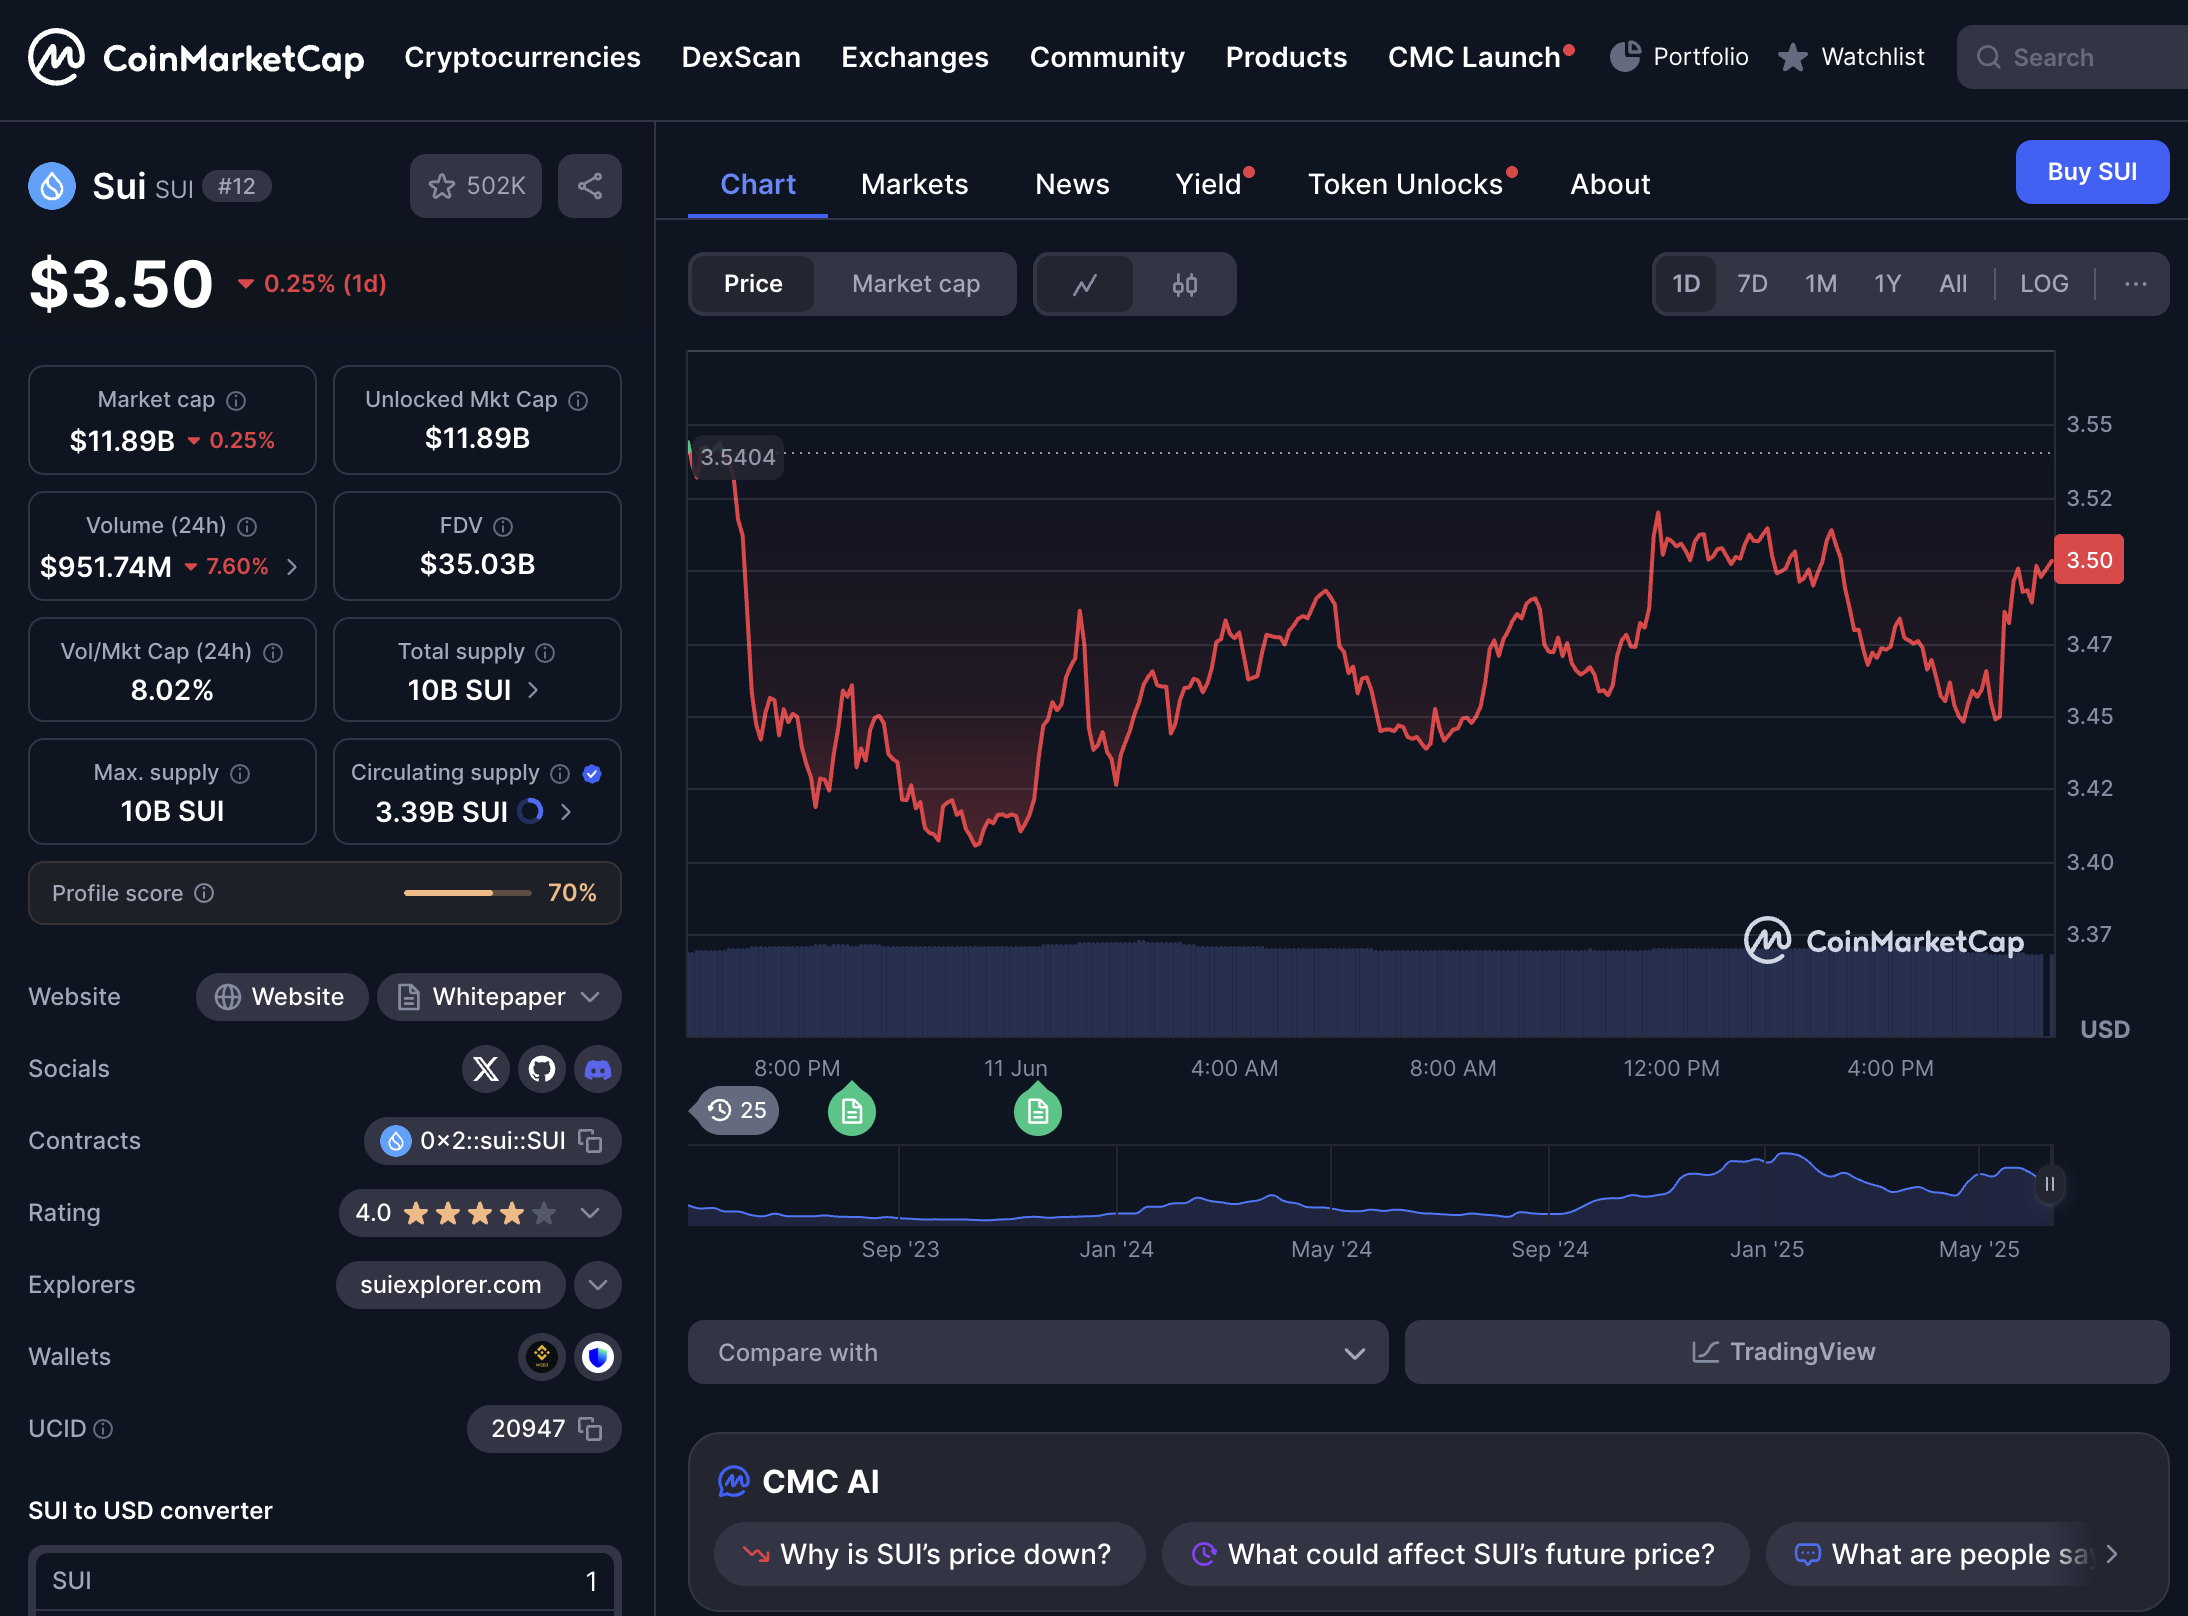Click the Circulating supply info icon
This screenshot has height=1616, width=2188.
tap(560, 774)
